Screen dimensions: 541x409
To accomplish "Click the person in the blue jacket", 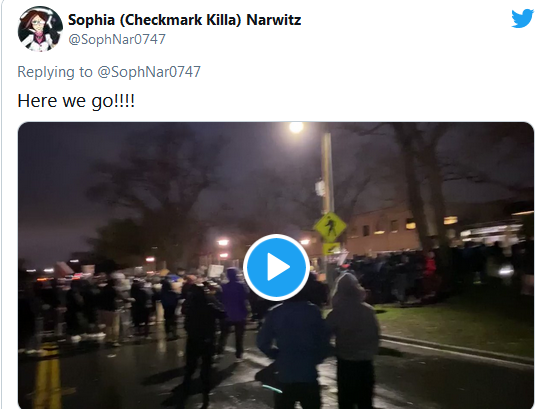I will coord(292,345).
